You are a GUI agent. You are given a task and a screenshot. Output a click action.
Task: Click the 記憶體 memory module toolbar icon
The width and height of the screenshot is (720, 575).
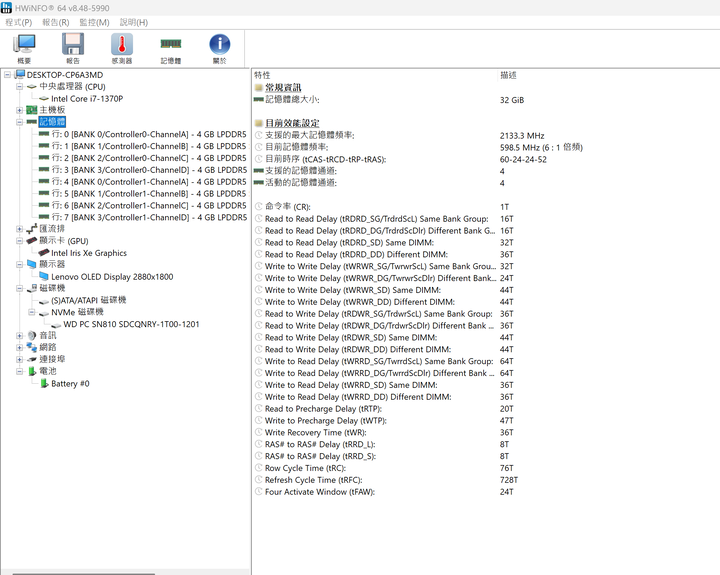coord(171,48)
